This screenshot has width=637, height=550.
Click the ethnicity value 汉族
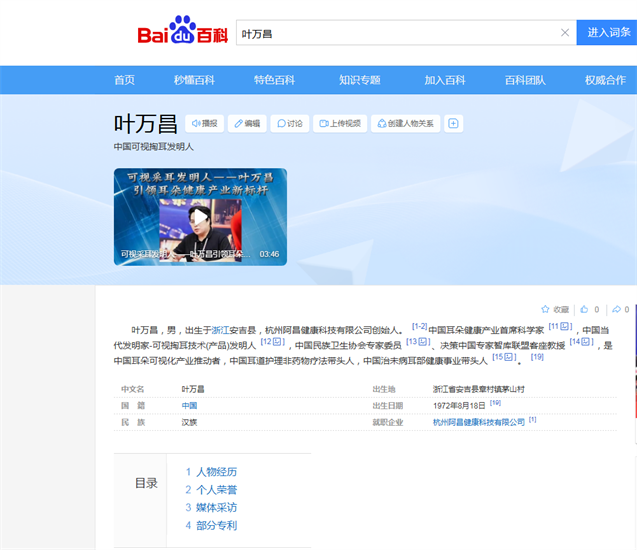point(189,422)
